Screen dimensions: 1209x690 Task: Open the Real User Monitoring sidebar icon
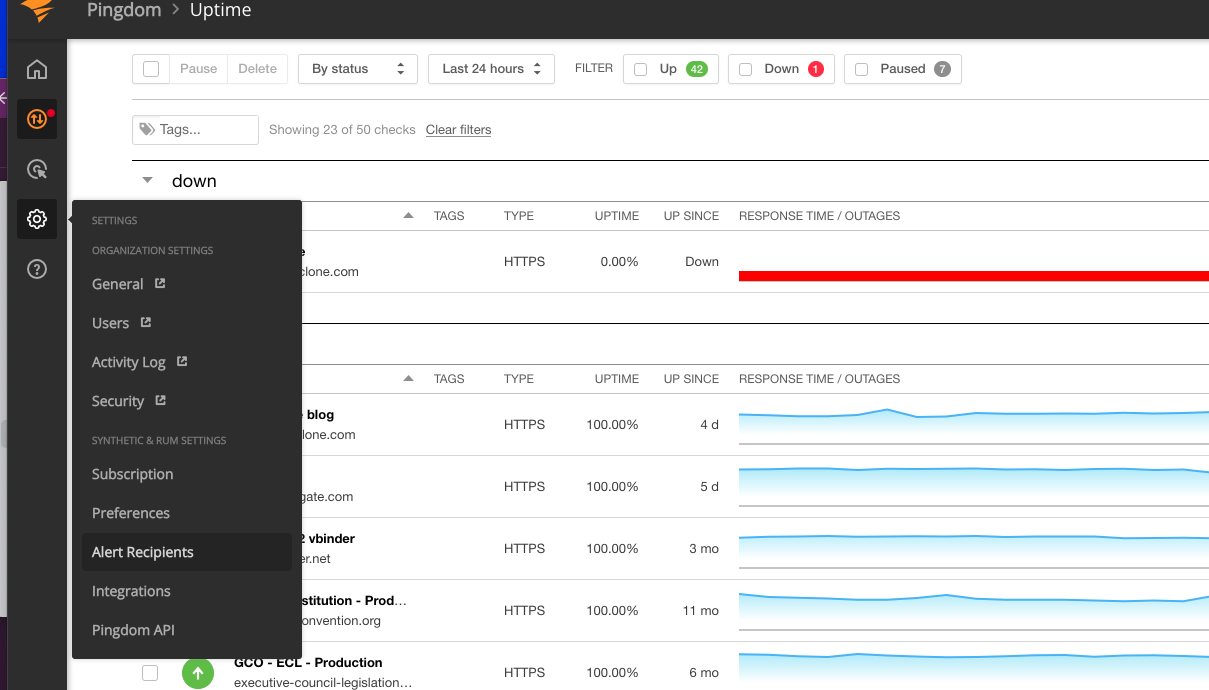point(37,169)
